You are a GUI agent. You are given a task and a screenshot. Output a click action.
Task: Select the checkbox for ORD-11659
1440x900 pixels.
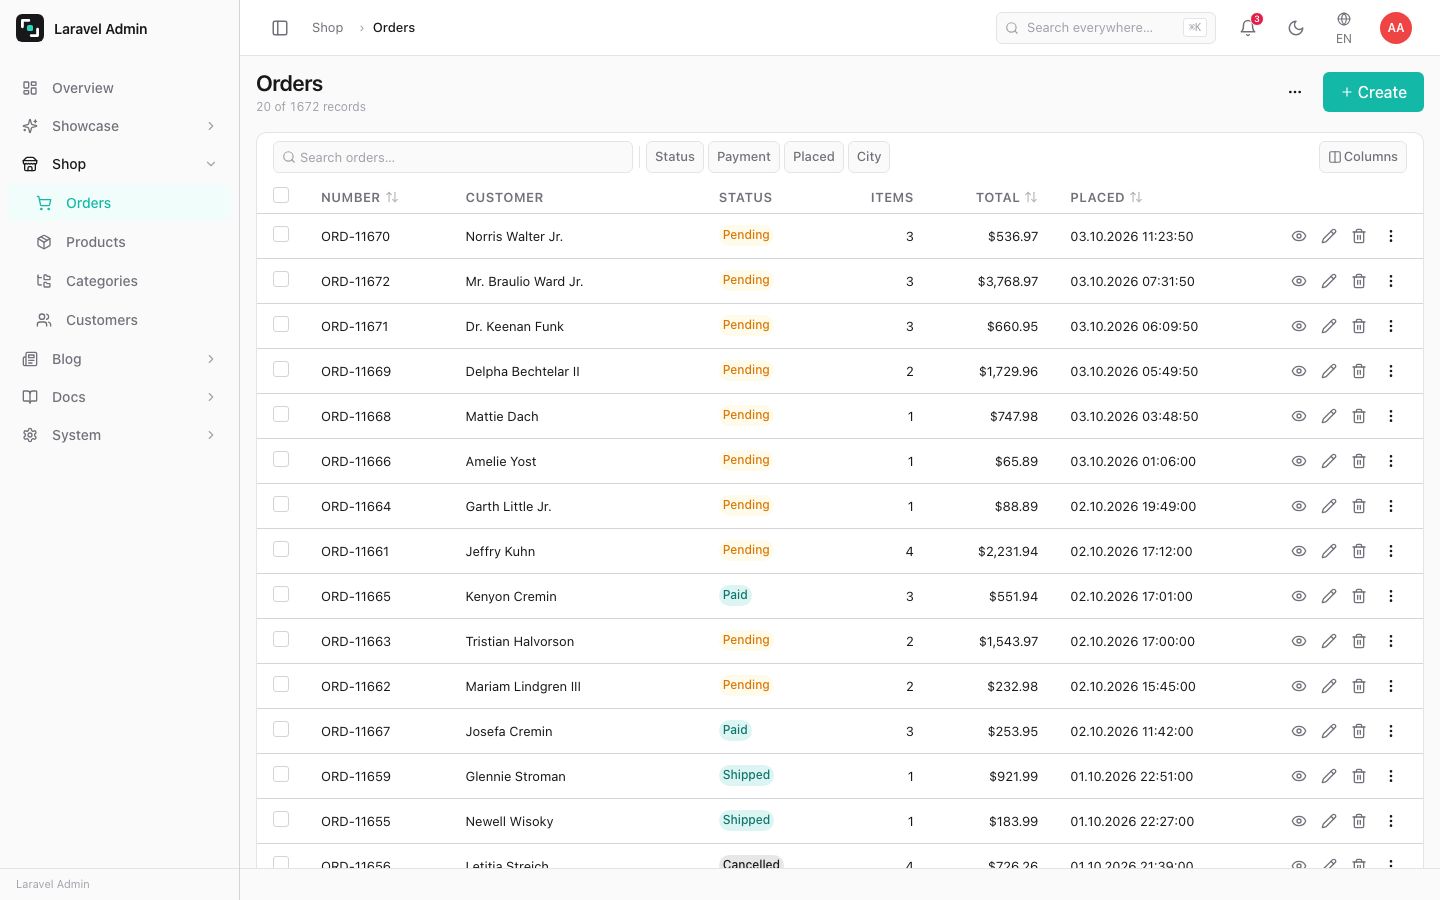[x=281, y=774]
